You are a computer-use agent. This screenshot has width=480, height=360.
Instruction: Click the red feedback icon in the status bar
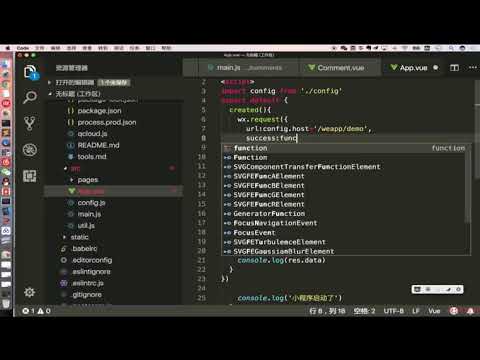click(454, 311)
